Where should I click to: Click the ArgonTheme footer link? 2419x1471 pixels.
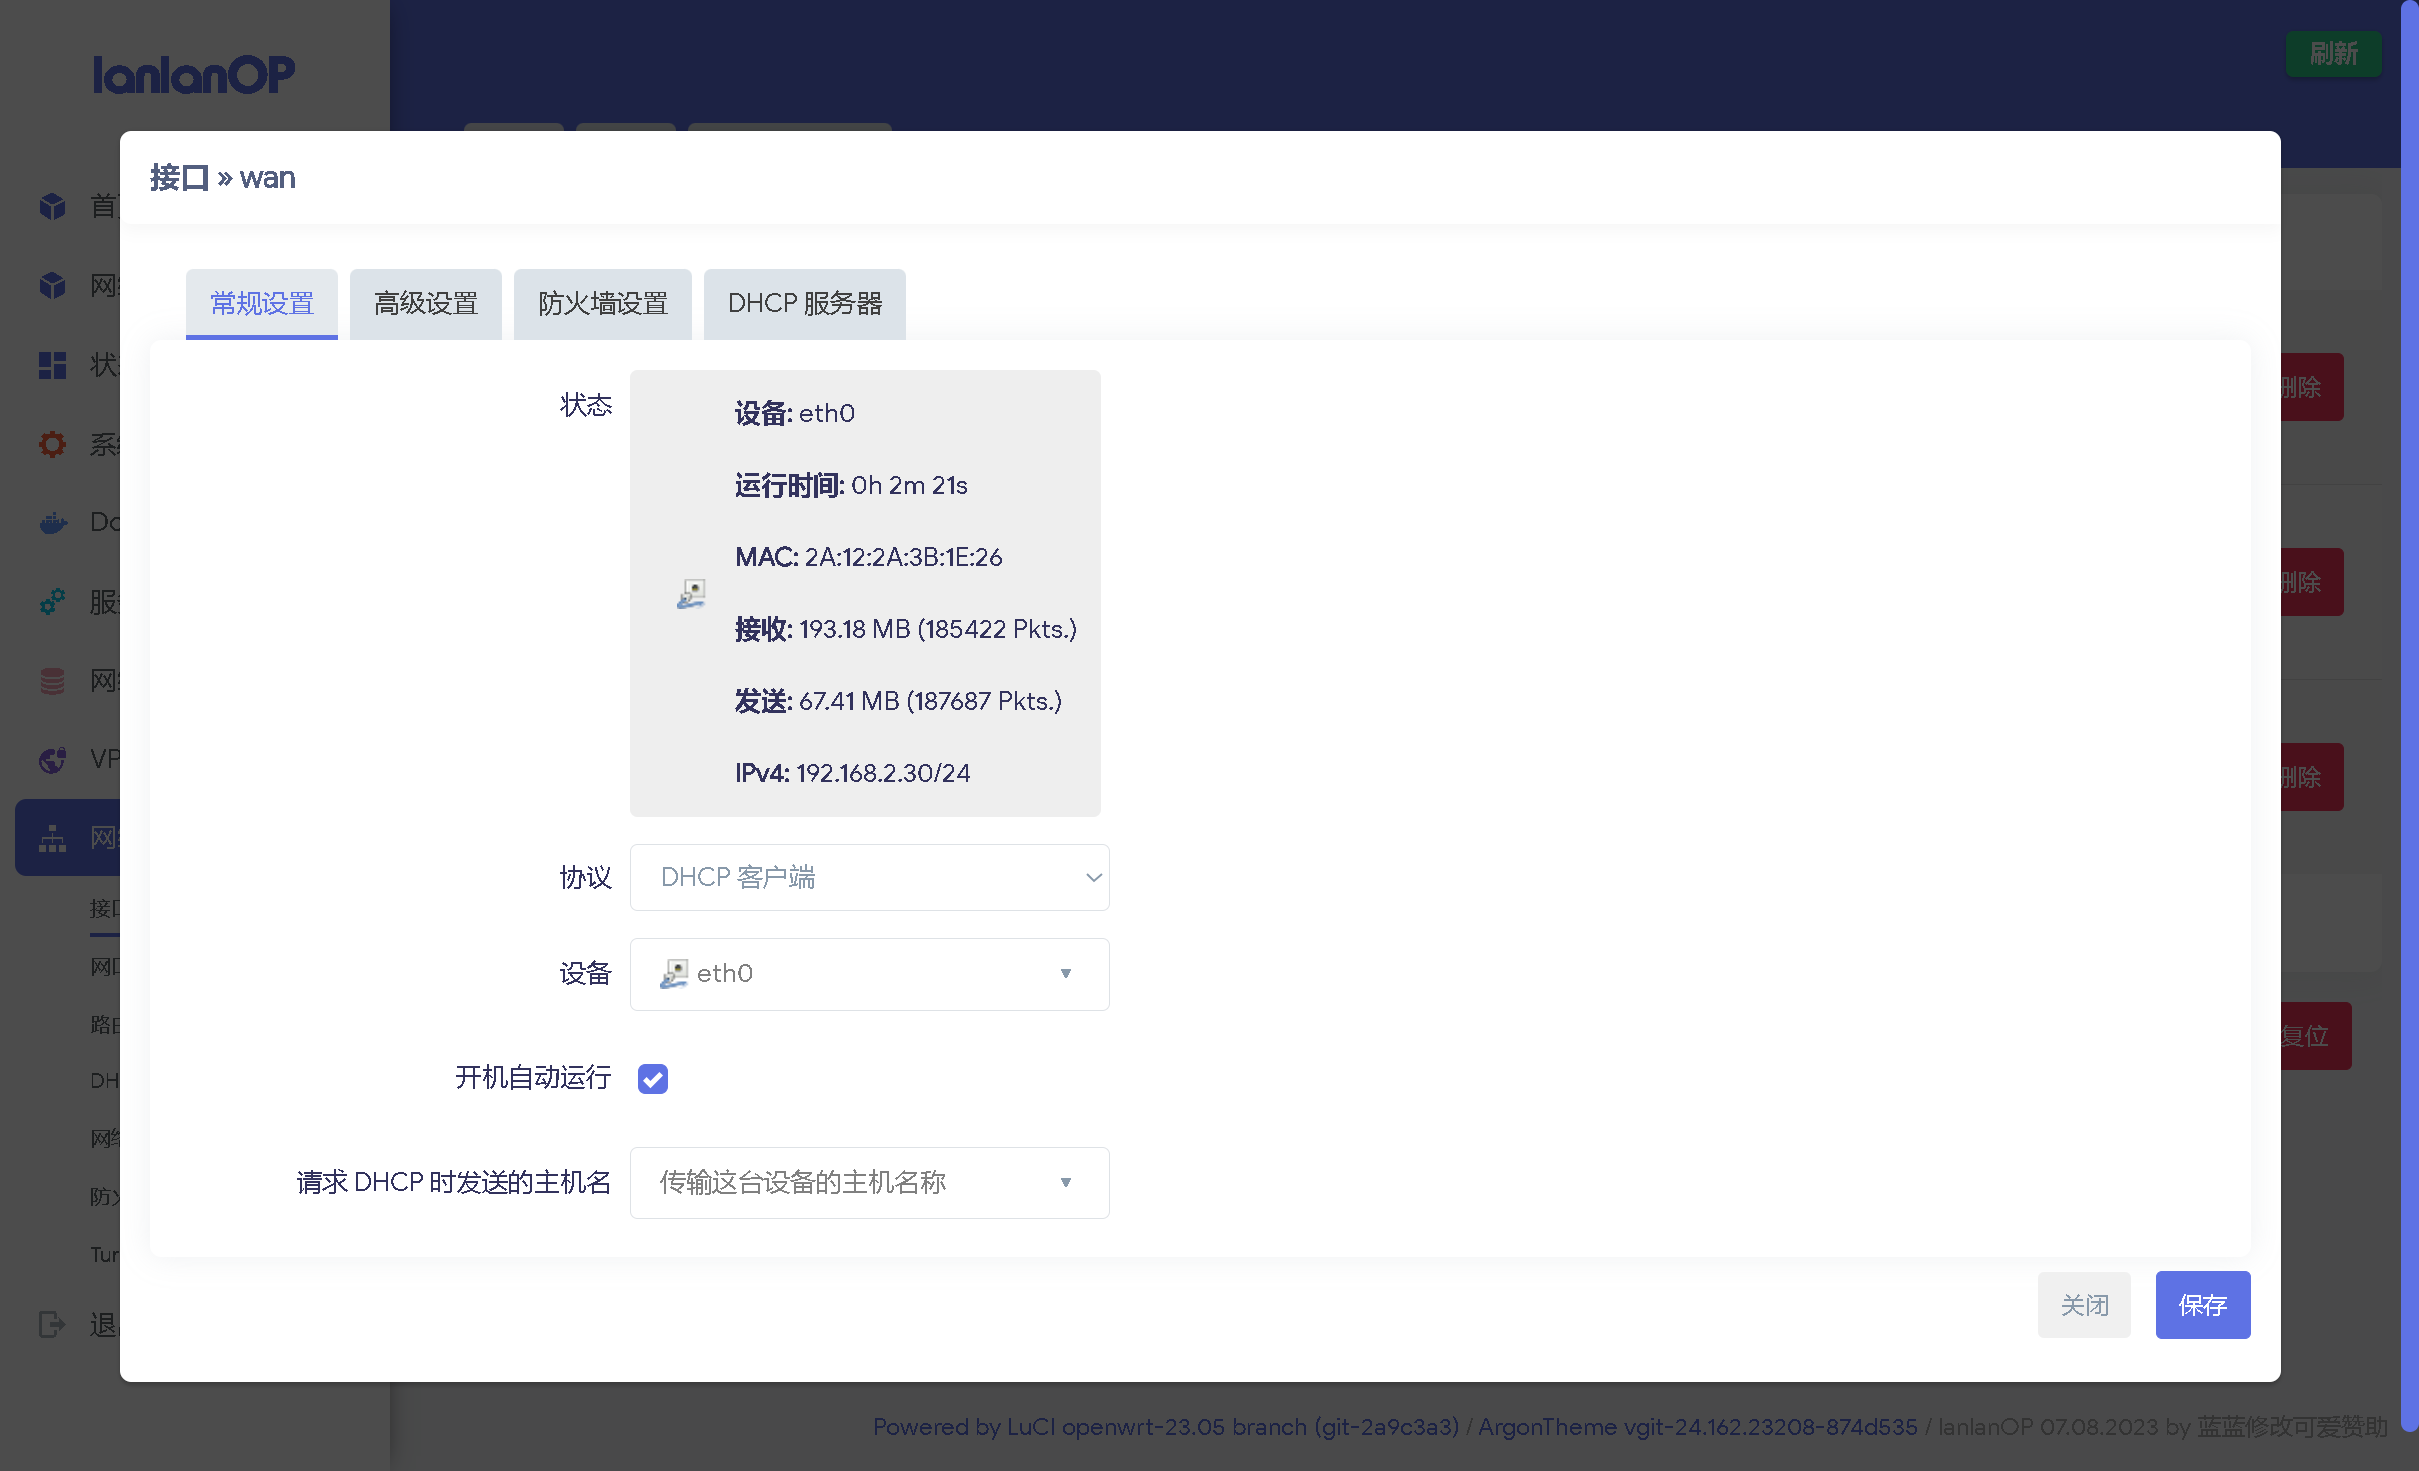1697,1426
